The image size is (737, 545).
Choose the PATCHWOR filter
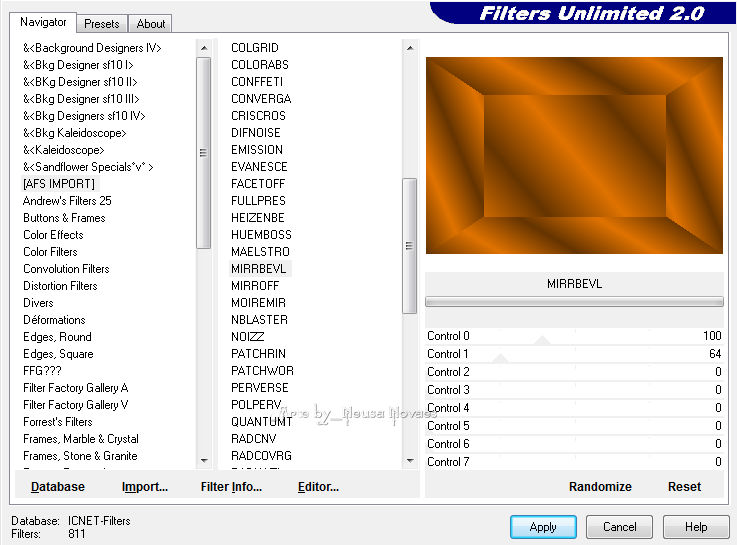262,371
